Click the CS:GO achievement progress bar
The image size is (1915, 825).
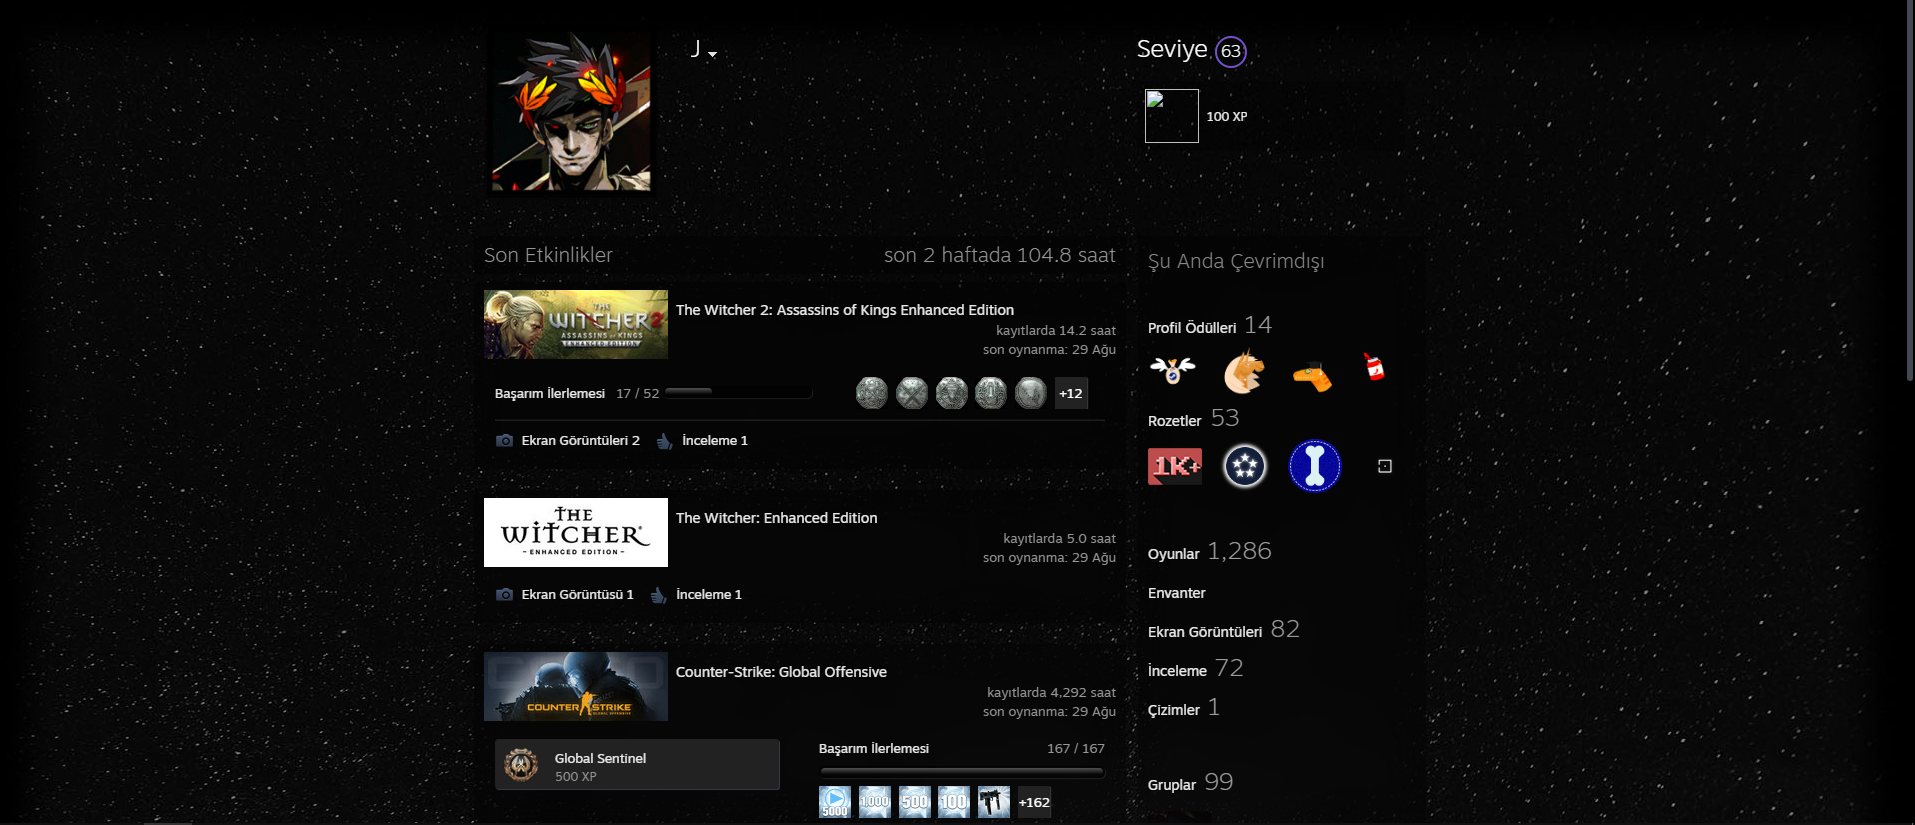pos(962,772)
